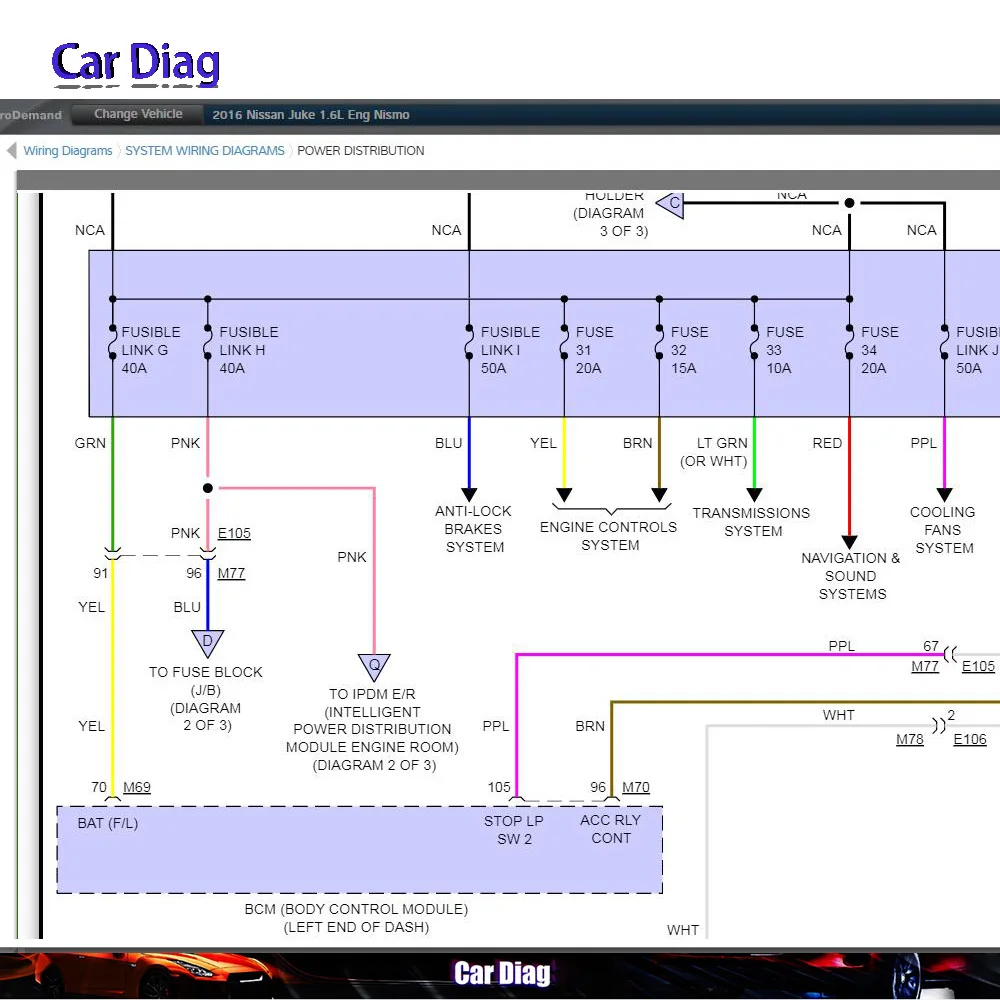1000x1000 pixels.
Task: Open the E105 link beside the pink wire
Action: pos(234,533)
